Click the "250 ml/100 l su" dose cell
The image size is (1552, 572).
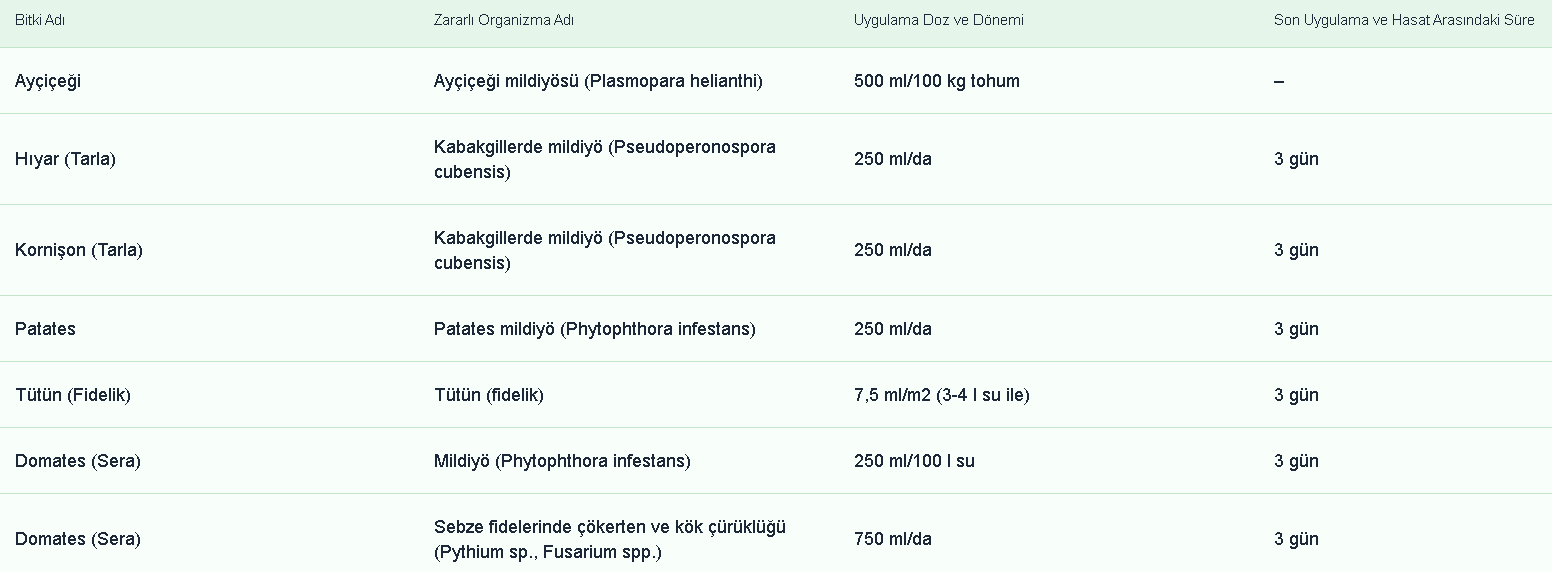(914, 461)
